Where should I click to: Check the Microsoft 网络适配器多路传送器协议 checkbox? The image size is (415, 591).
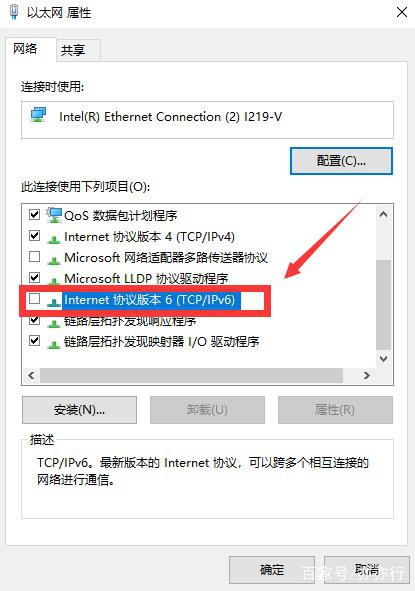tap(34, 257)
